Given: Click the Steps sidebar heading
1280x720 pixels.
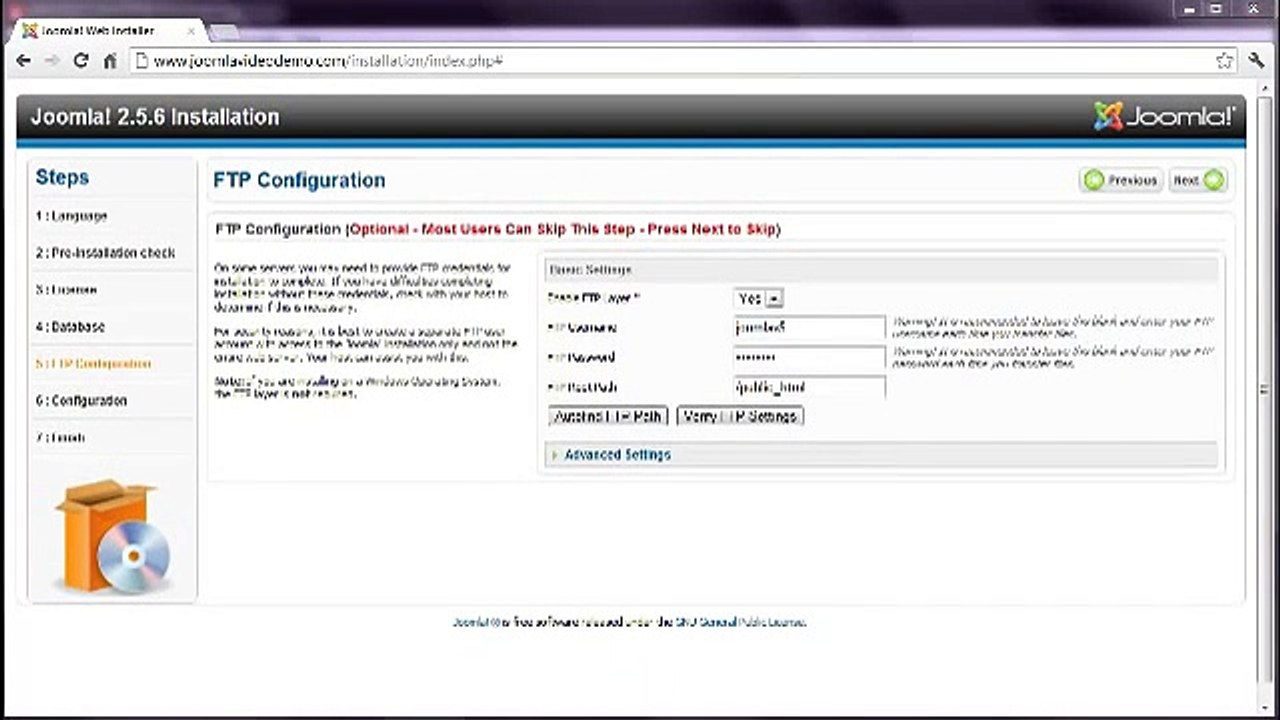Looking at the screenshot, I should [62, 177].
